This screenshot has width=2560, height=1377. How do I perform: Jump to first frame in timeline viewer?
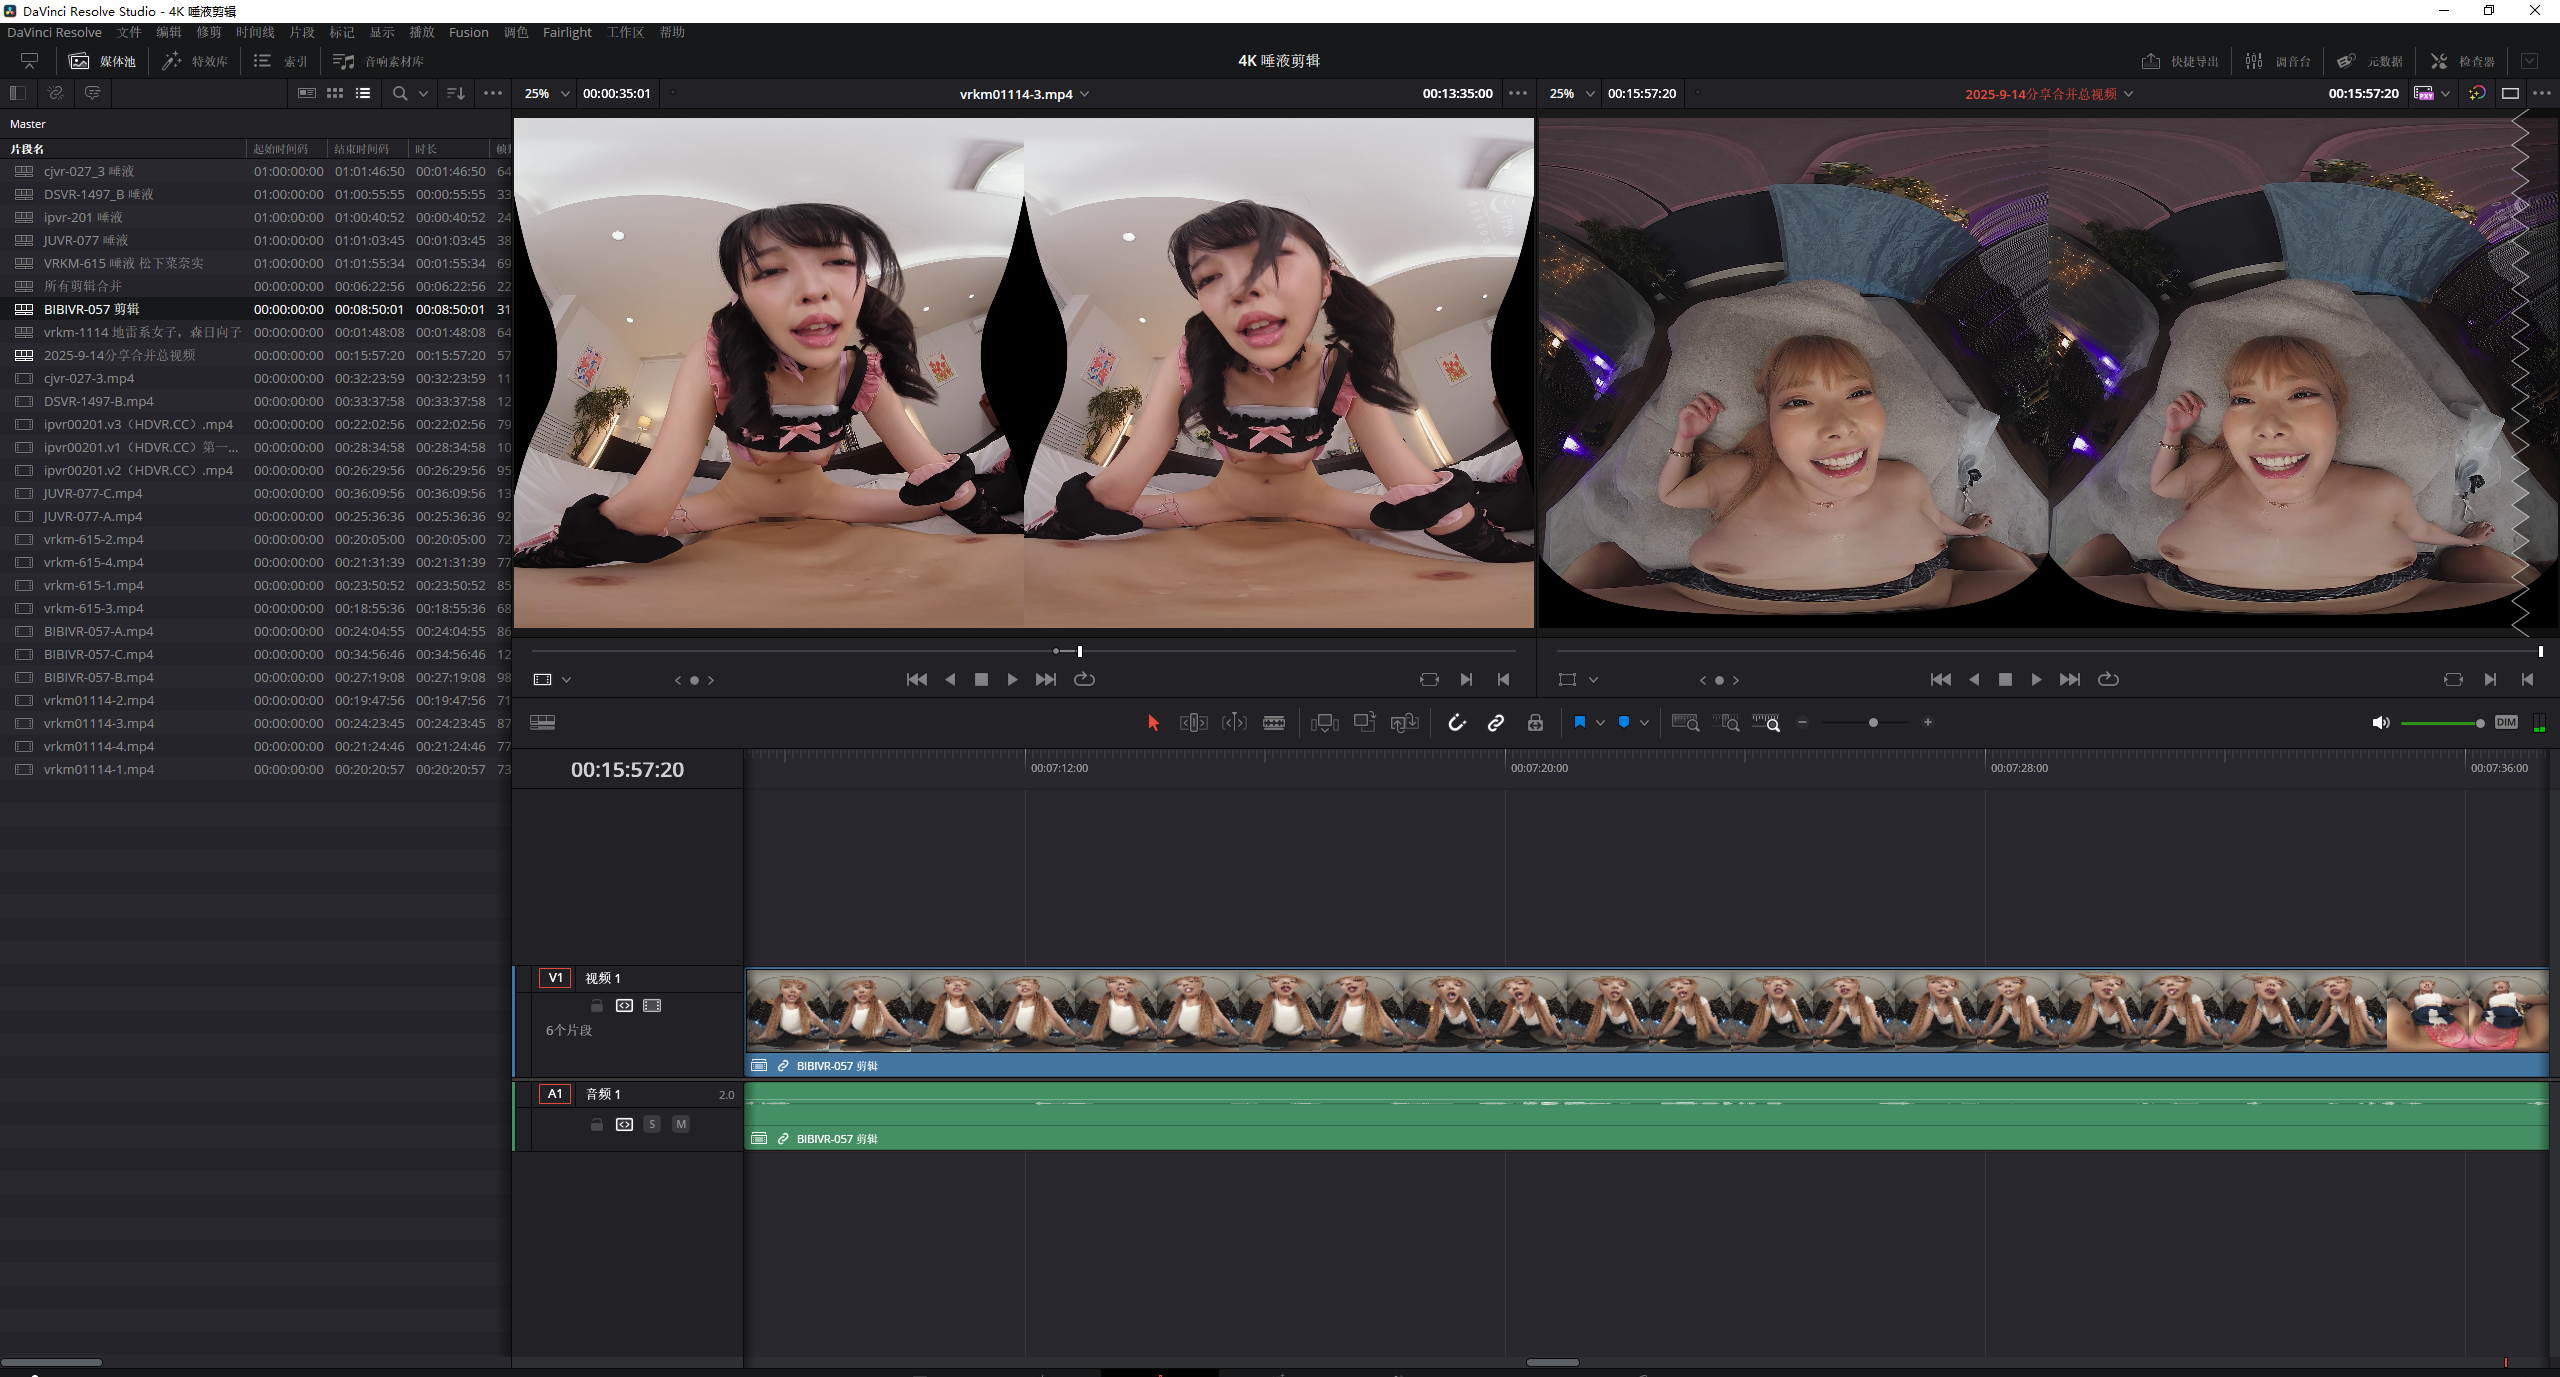(1941, 679)
